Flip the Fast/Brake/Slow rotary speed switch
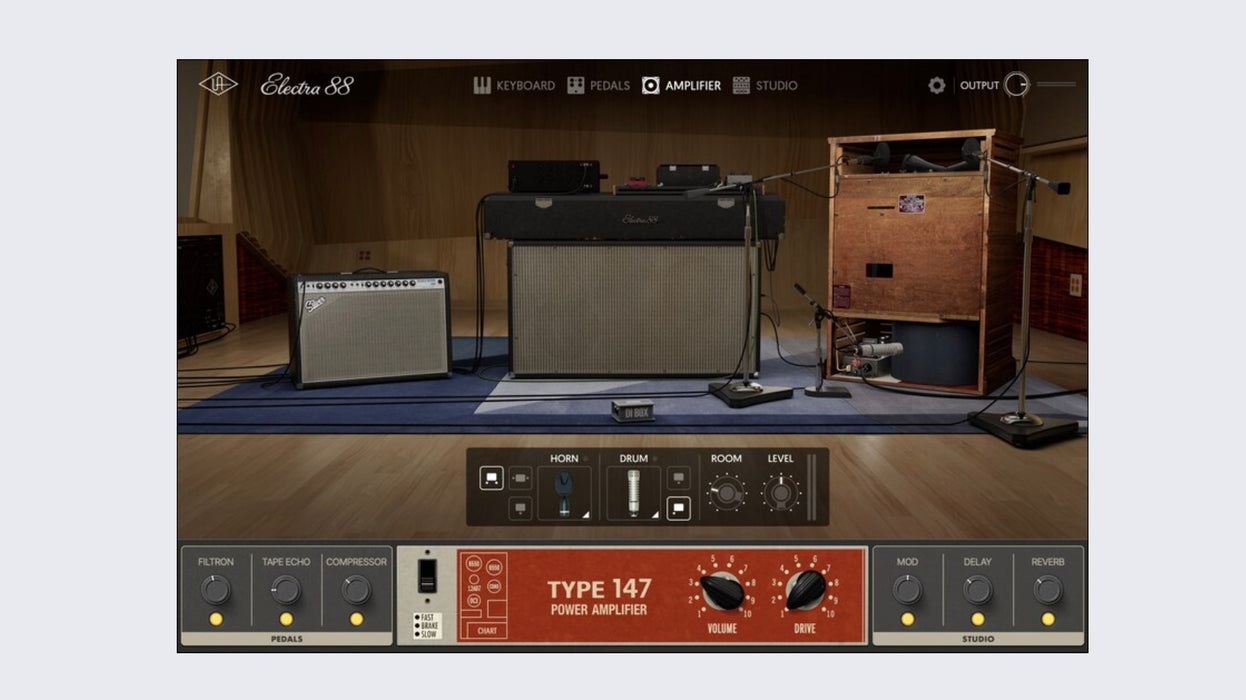1246x700 pixels. 427,575
